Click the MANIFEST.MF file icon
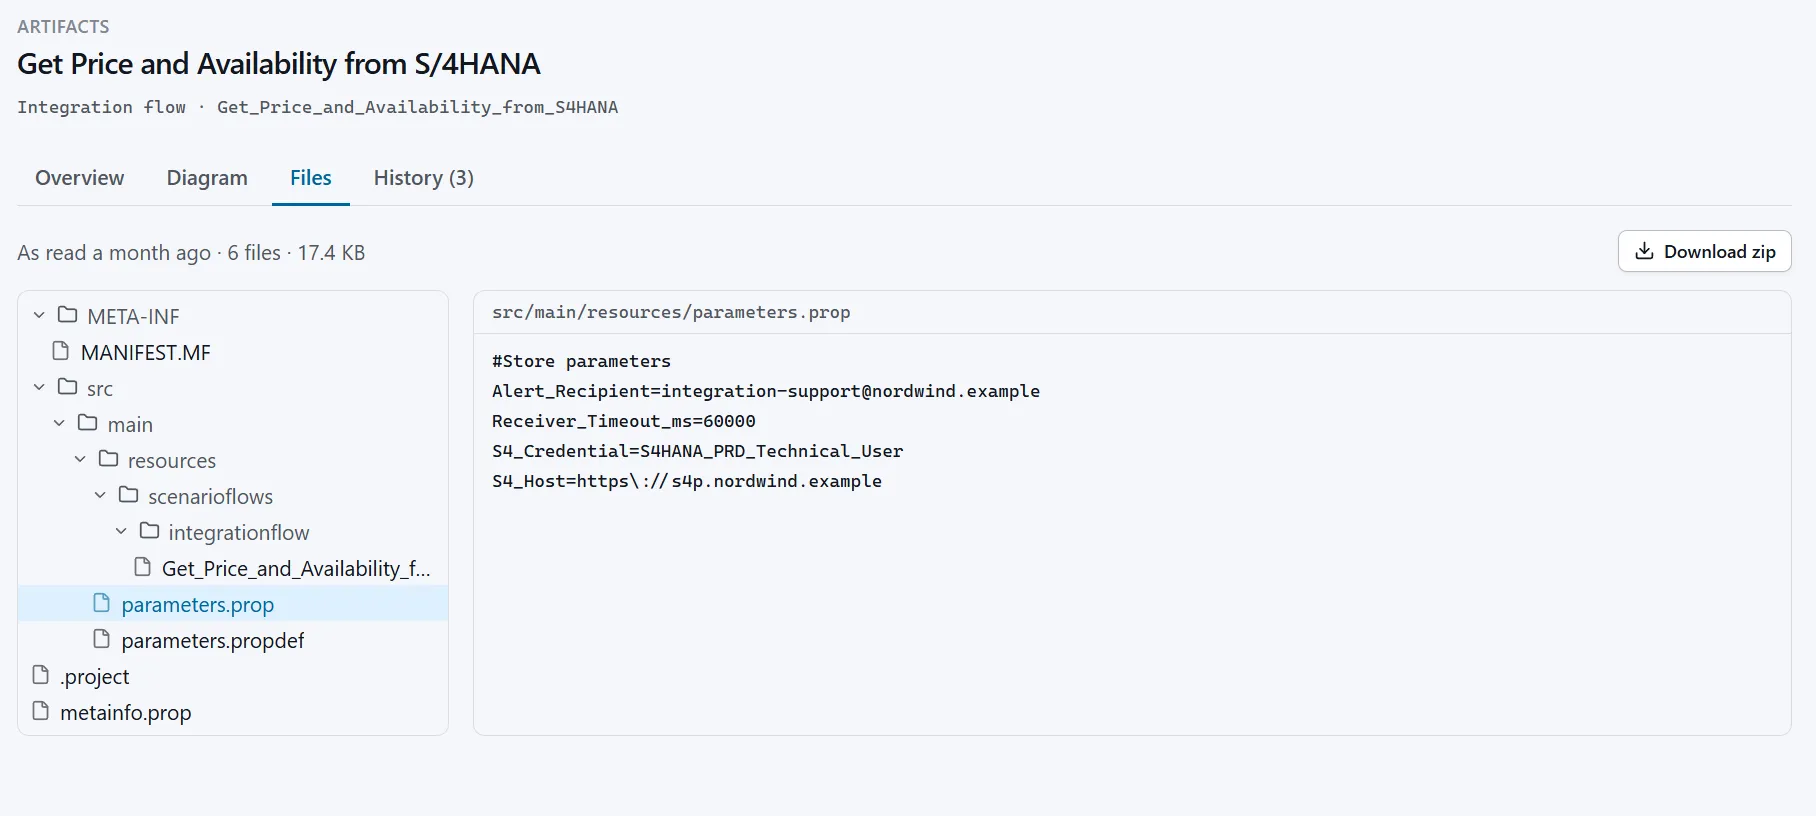Viewport: 1816px width, 816px height. [x=61, y=351]
